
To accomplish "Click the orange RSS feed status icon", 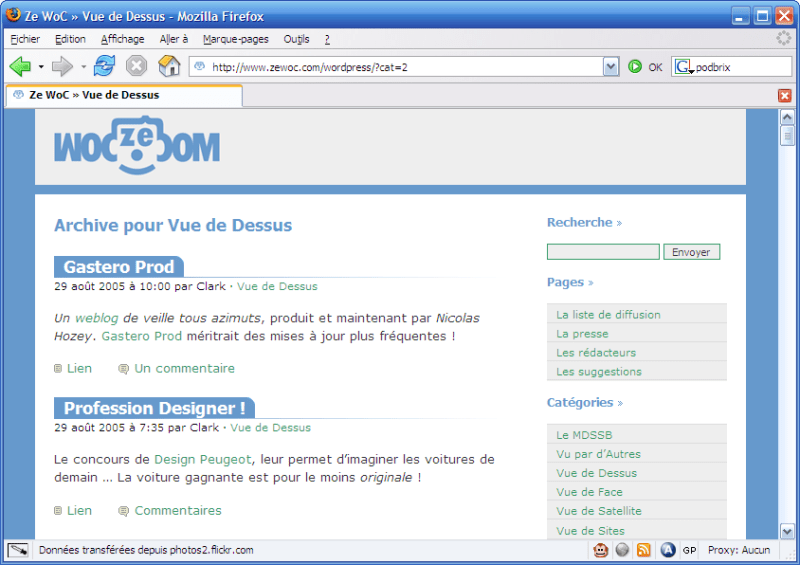I will pos(644,550).
